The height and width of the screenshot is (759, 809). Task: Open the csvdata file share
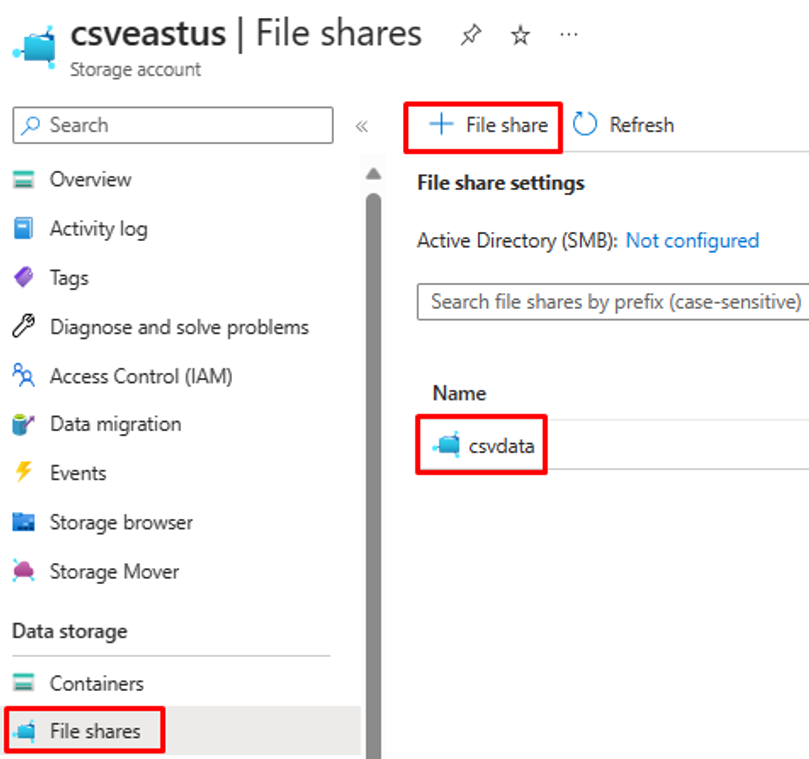click(501, 446)
